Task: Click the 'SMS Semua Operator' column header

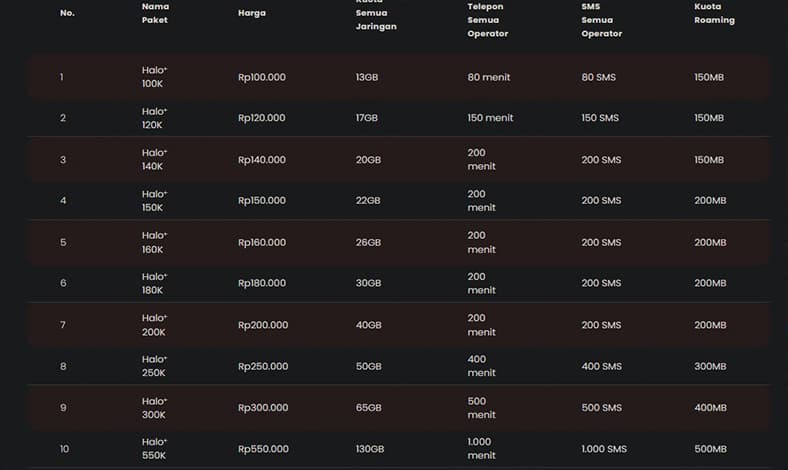Action: tap(602, 20)
